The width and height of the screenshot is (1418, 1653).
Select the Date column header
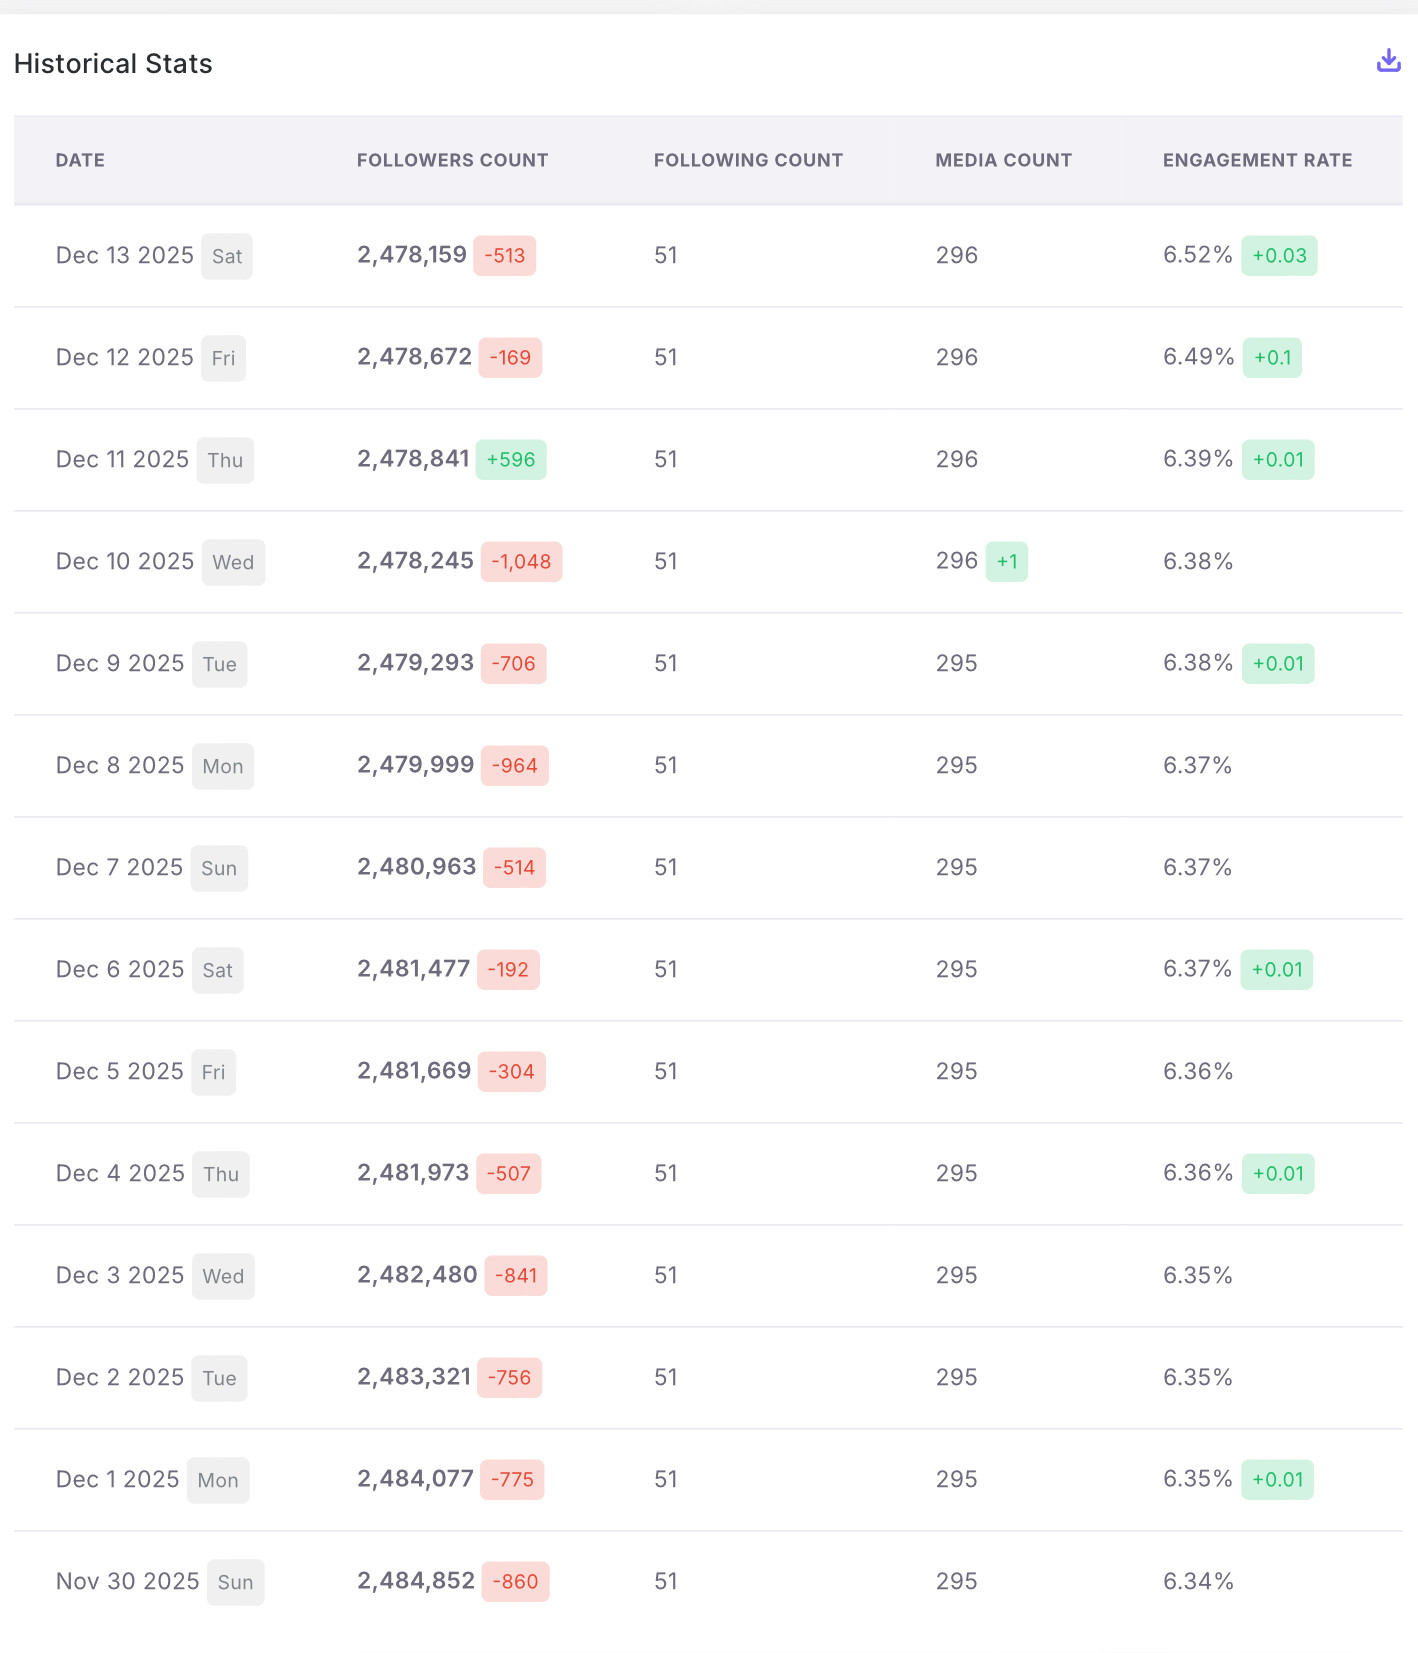(80, 160)
